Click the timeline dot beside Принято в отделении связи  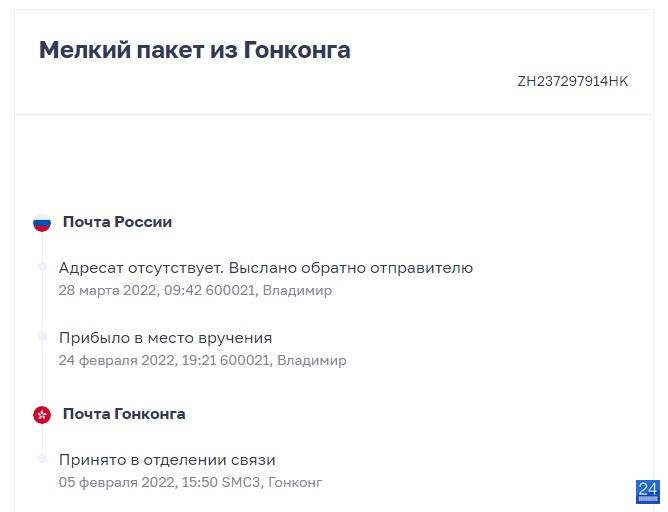(x=42, y=459)
